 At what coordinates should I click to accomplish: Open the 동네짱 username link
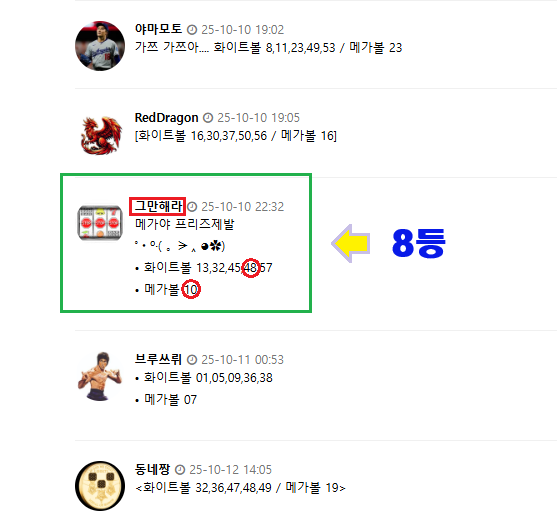pos(152,470)
